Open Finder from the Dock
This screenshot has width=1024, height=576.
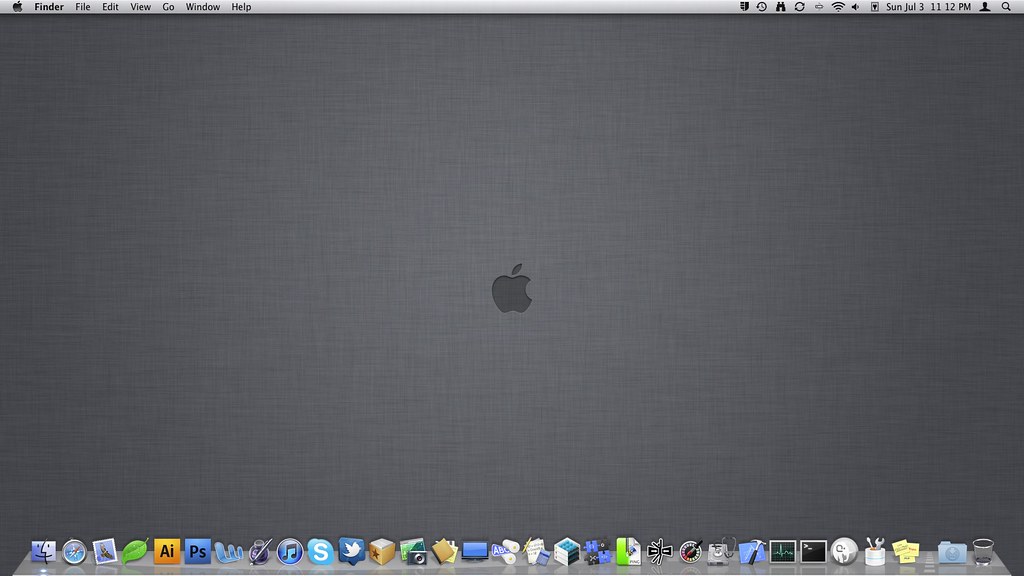(44, 552)
